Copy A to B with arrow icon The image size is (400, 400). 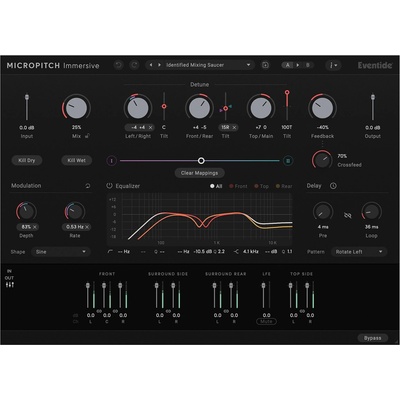click(298, 65)
